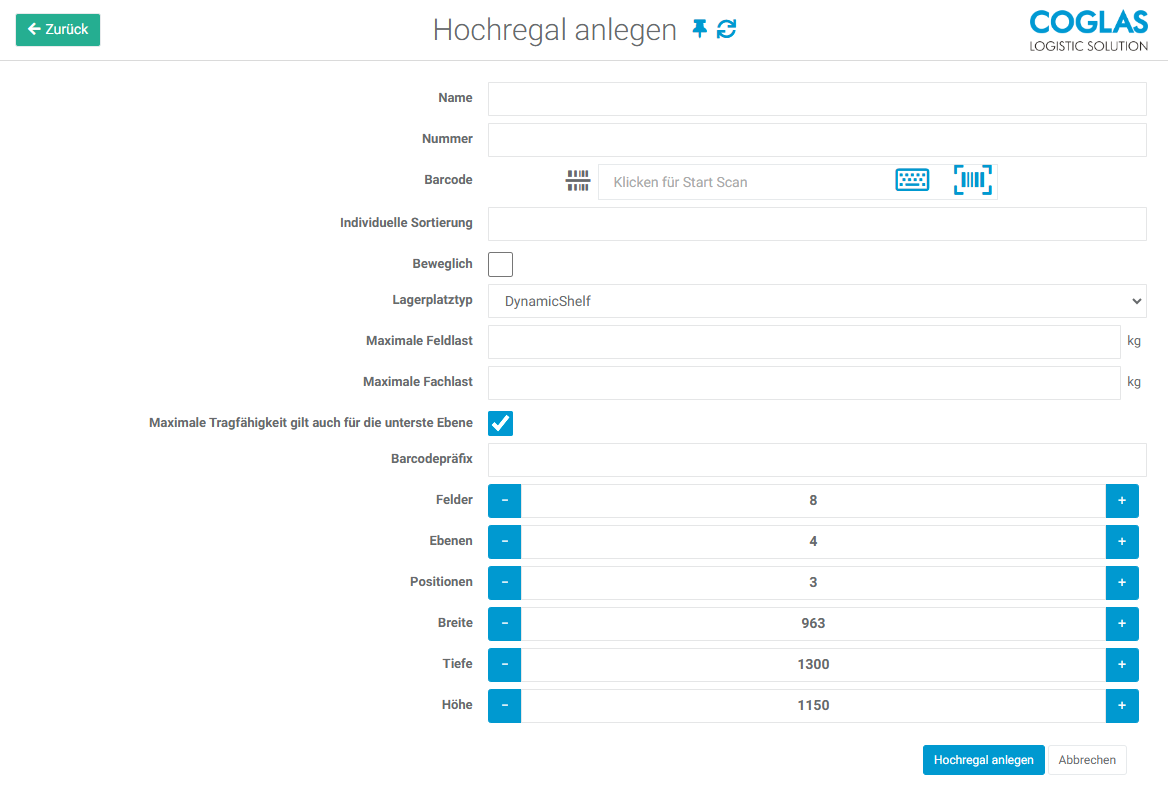The height and width of the screenshot is (793, 1168).
Task: Click the Abbrechen button
Action: coord(1086,760)
